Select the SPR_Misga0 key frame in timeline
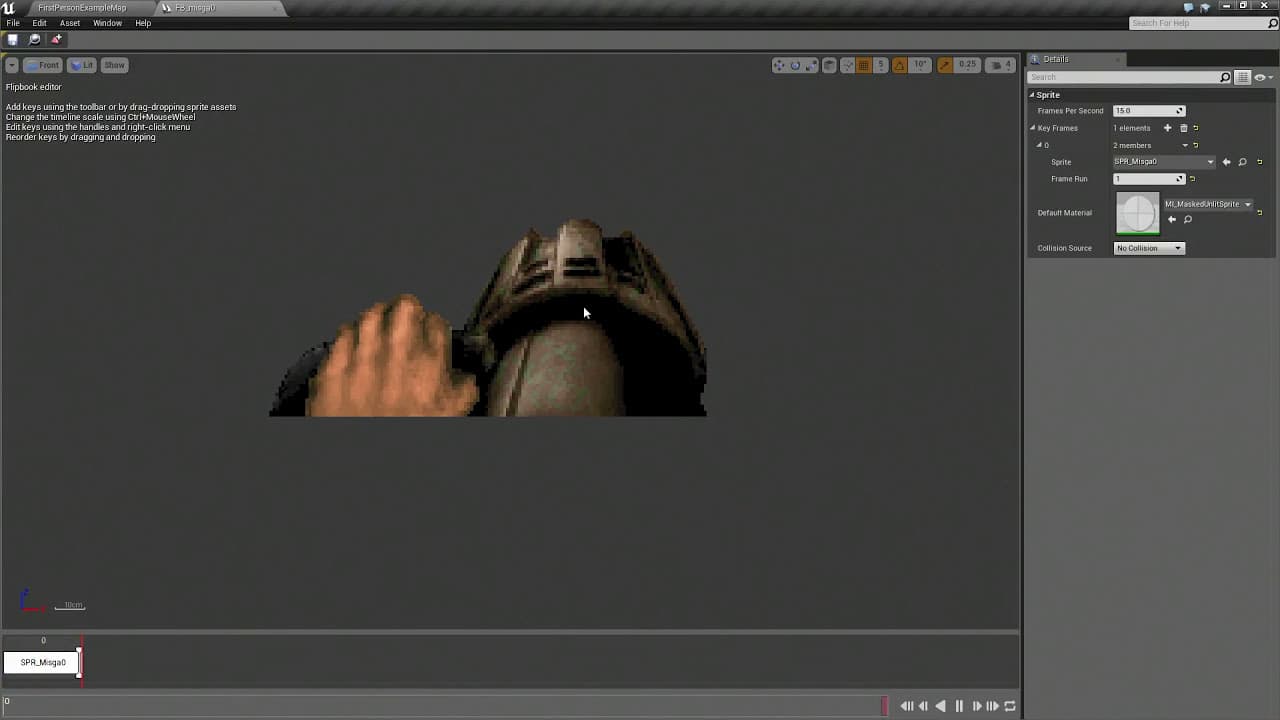1280x720 pixels. point(43,662)
